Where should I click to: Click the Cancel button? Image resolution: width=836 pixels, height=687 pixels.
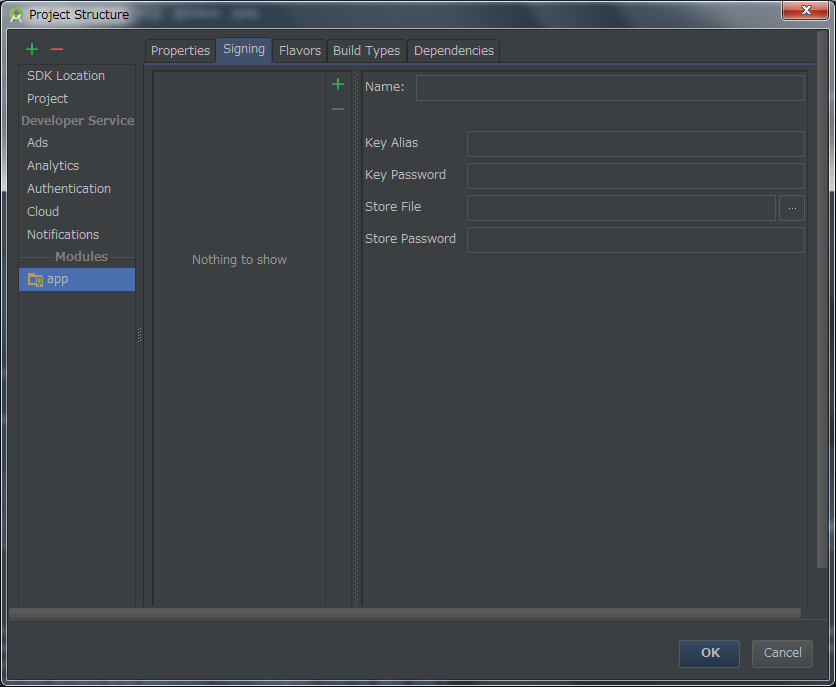pos(782,653)
